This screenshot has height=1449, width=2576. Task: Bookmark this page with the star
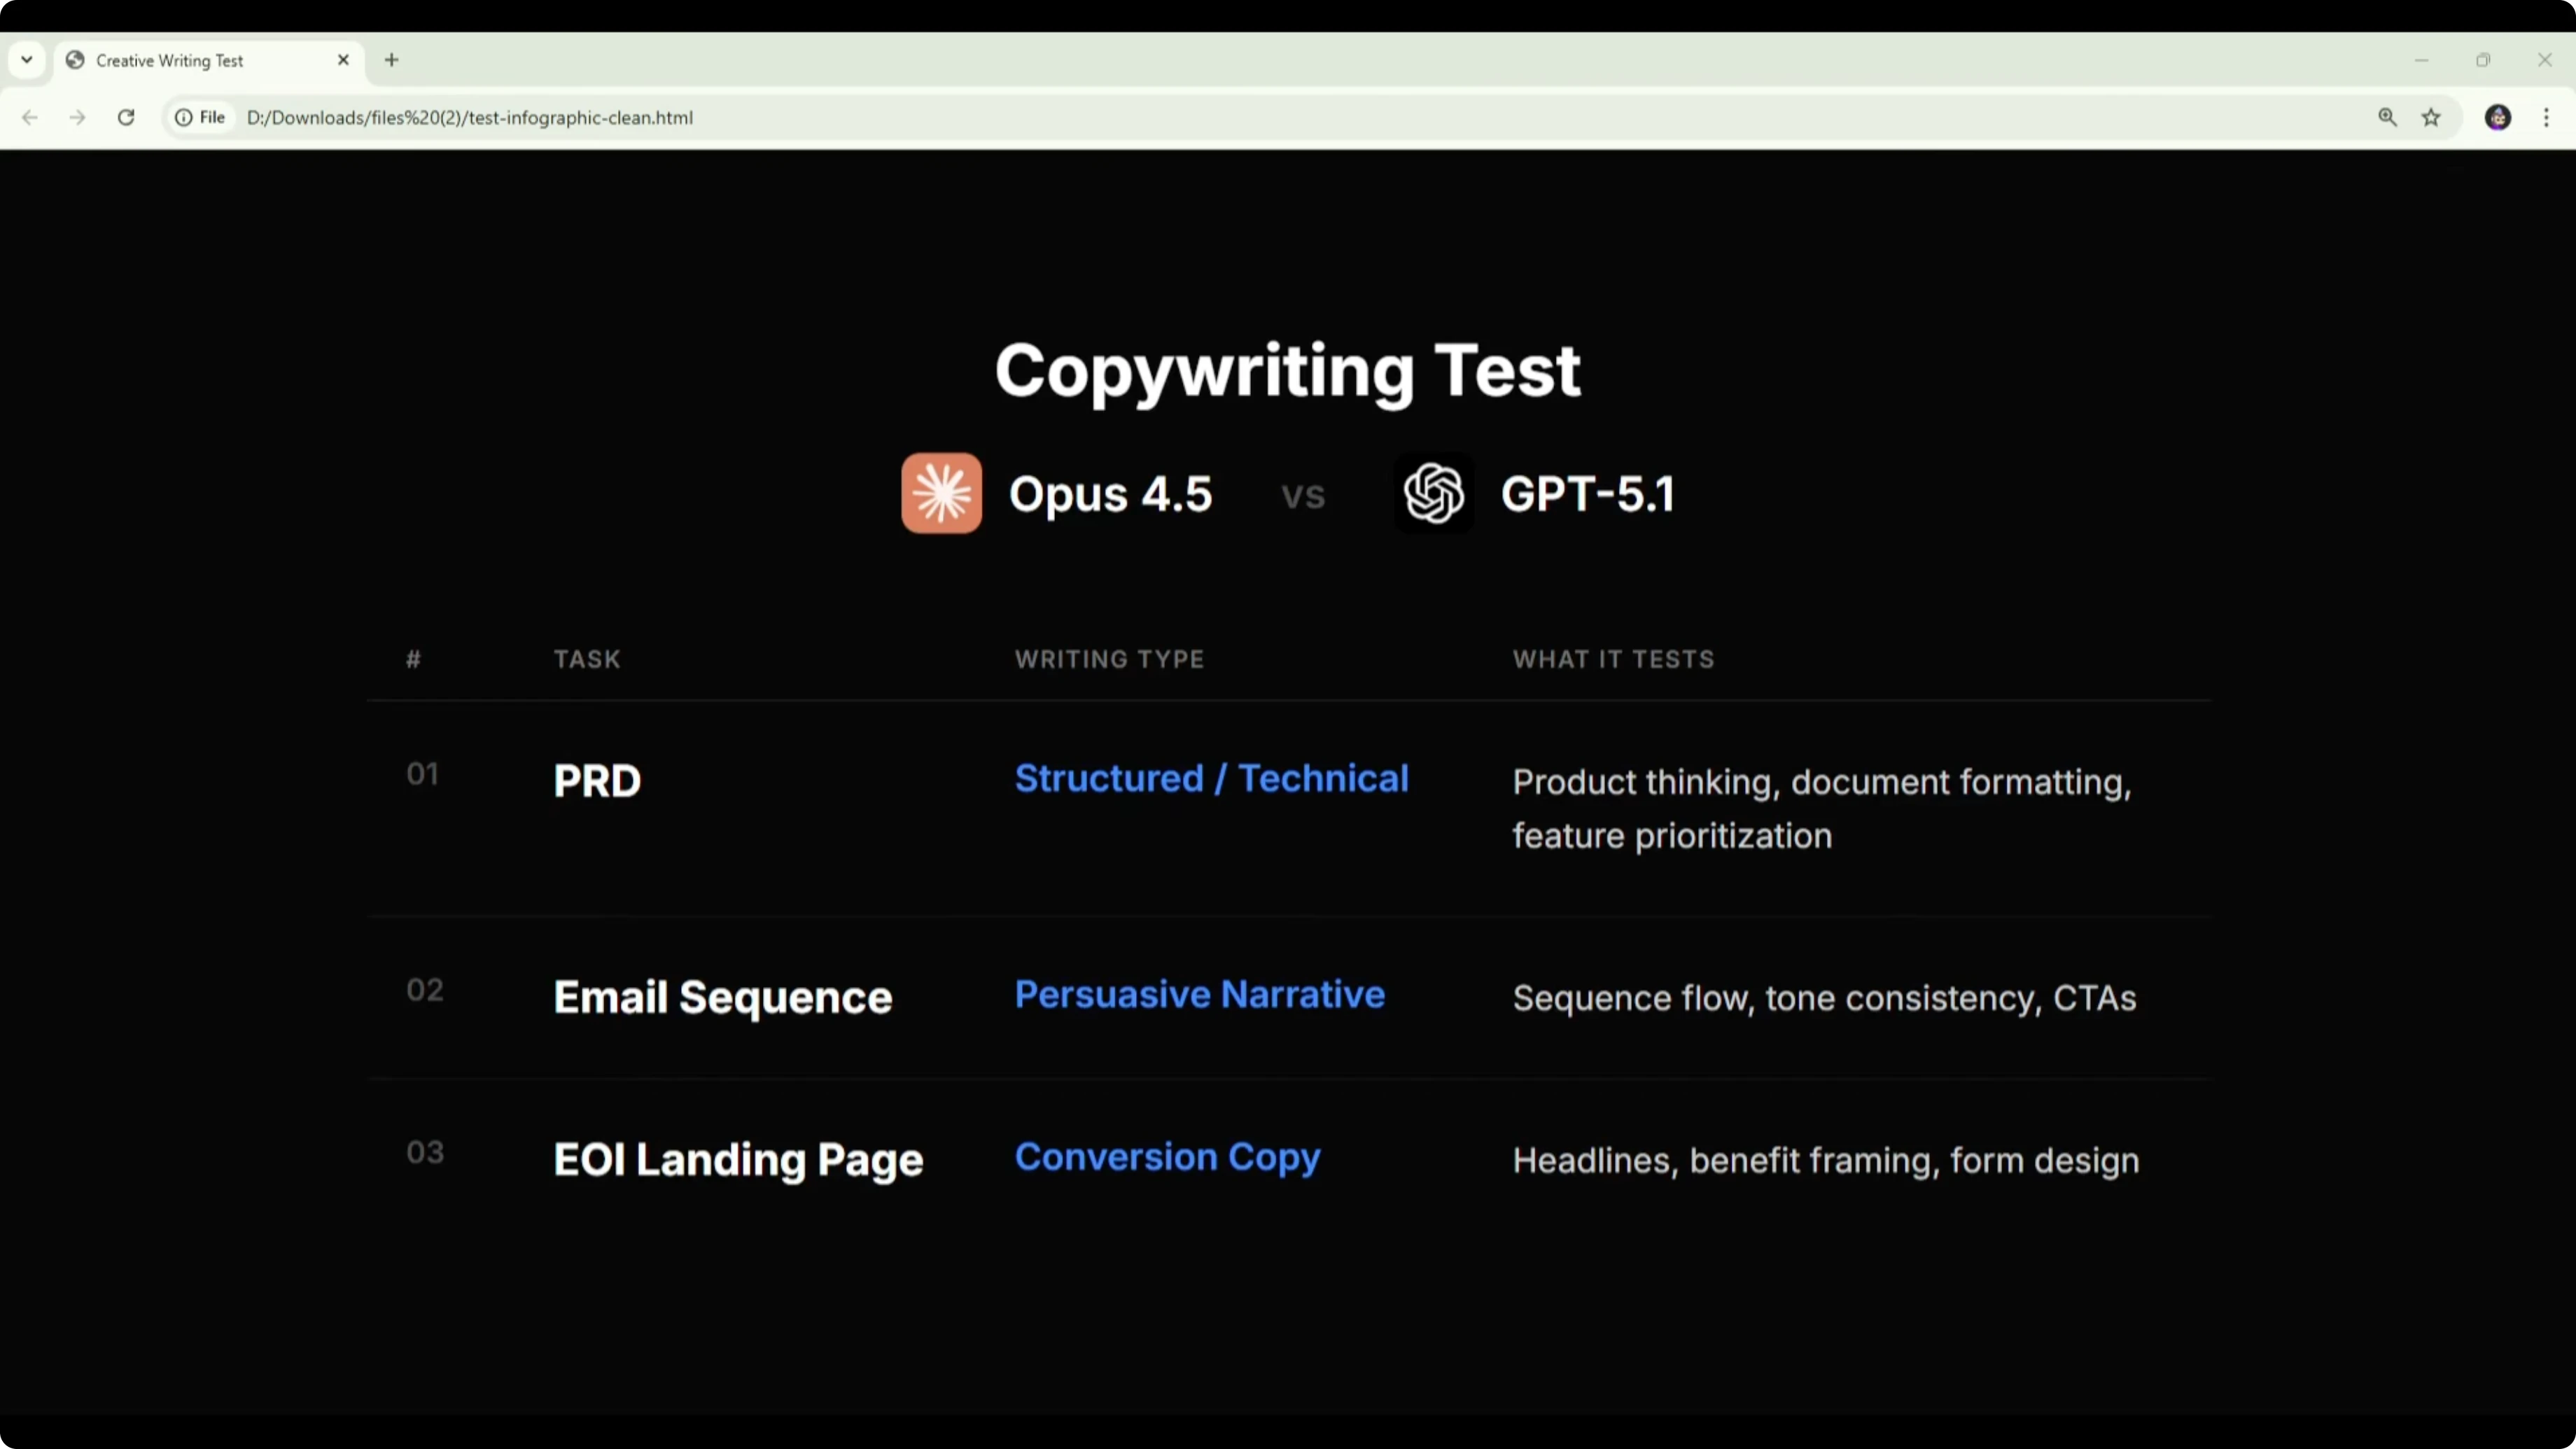pos(2431,117)
